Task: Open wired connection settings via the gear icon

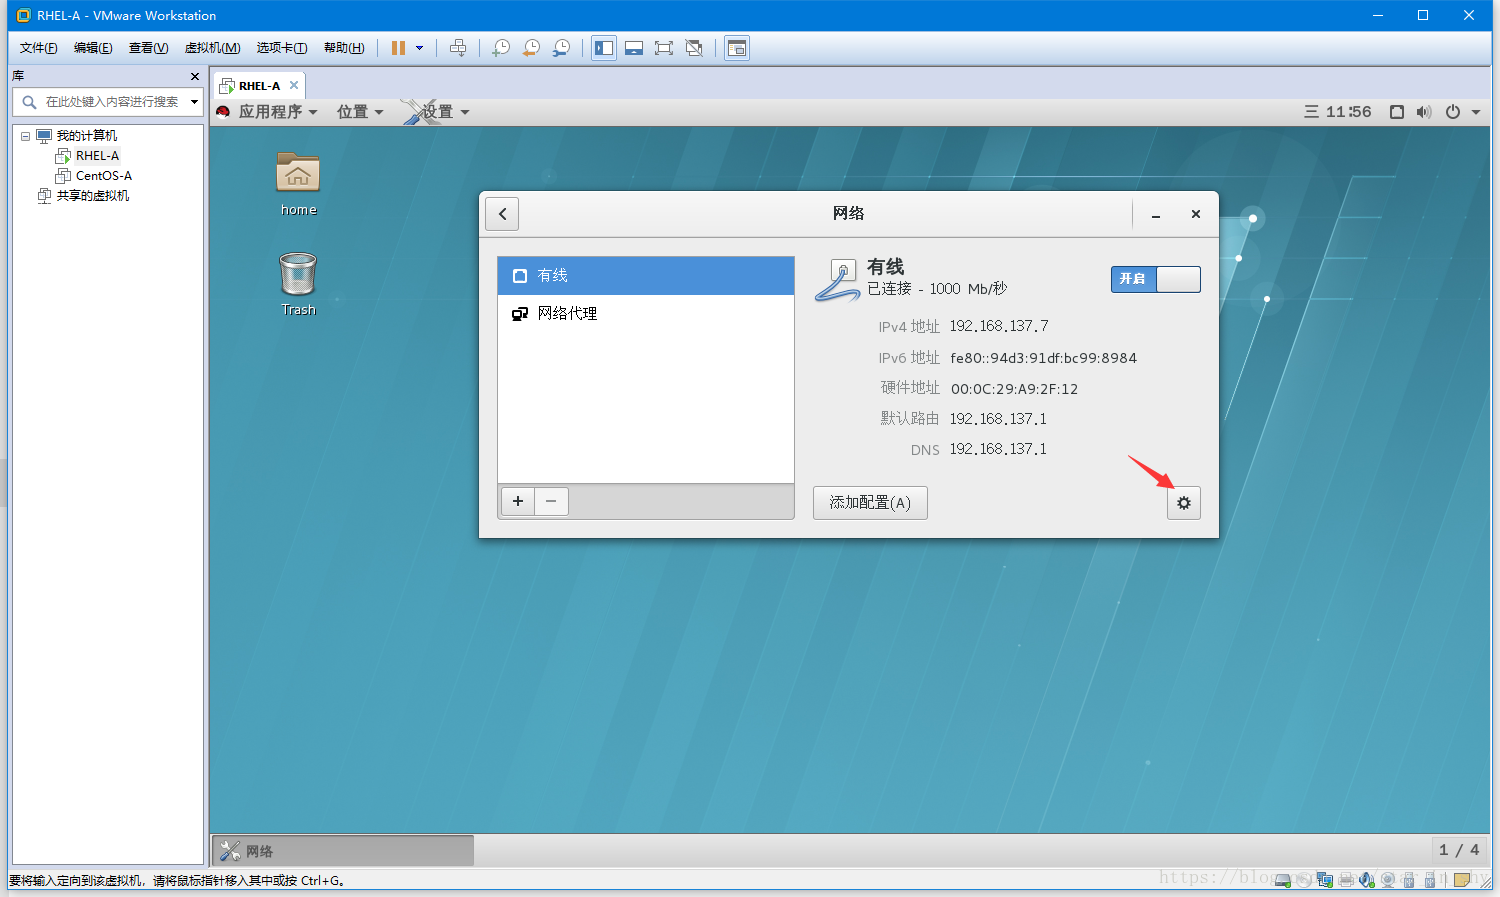Action: (x=1184, y=503)
